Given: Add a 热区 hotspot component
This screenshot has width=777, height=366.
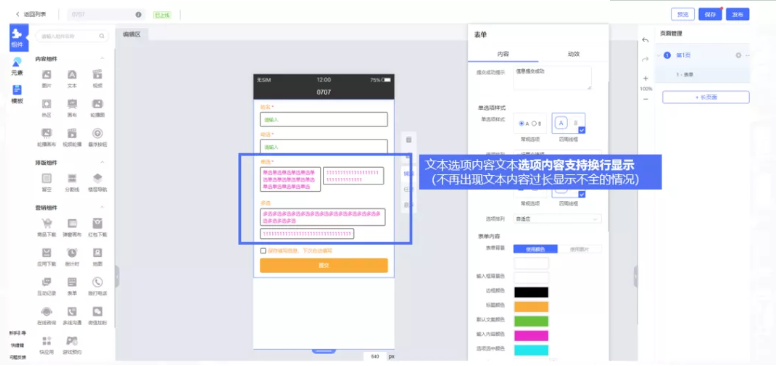Looking at the screenshot, I should pos(46,107).
